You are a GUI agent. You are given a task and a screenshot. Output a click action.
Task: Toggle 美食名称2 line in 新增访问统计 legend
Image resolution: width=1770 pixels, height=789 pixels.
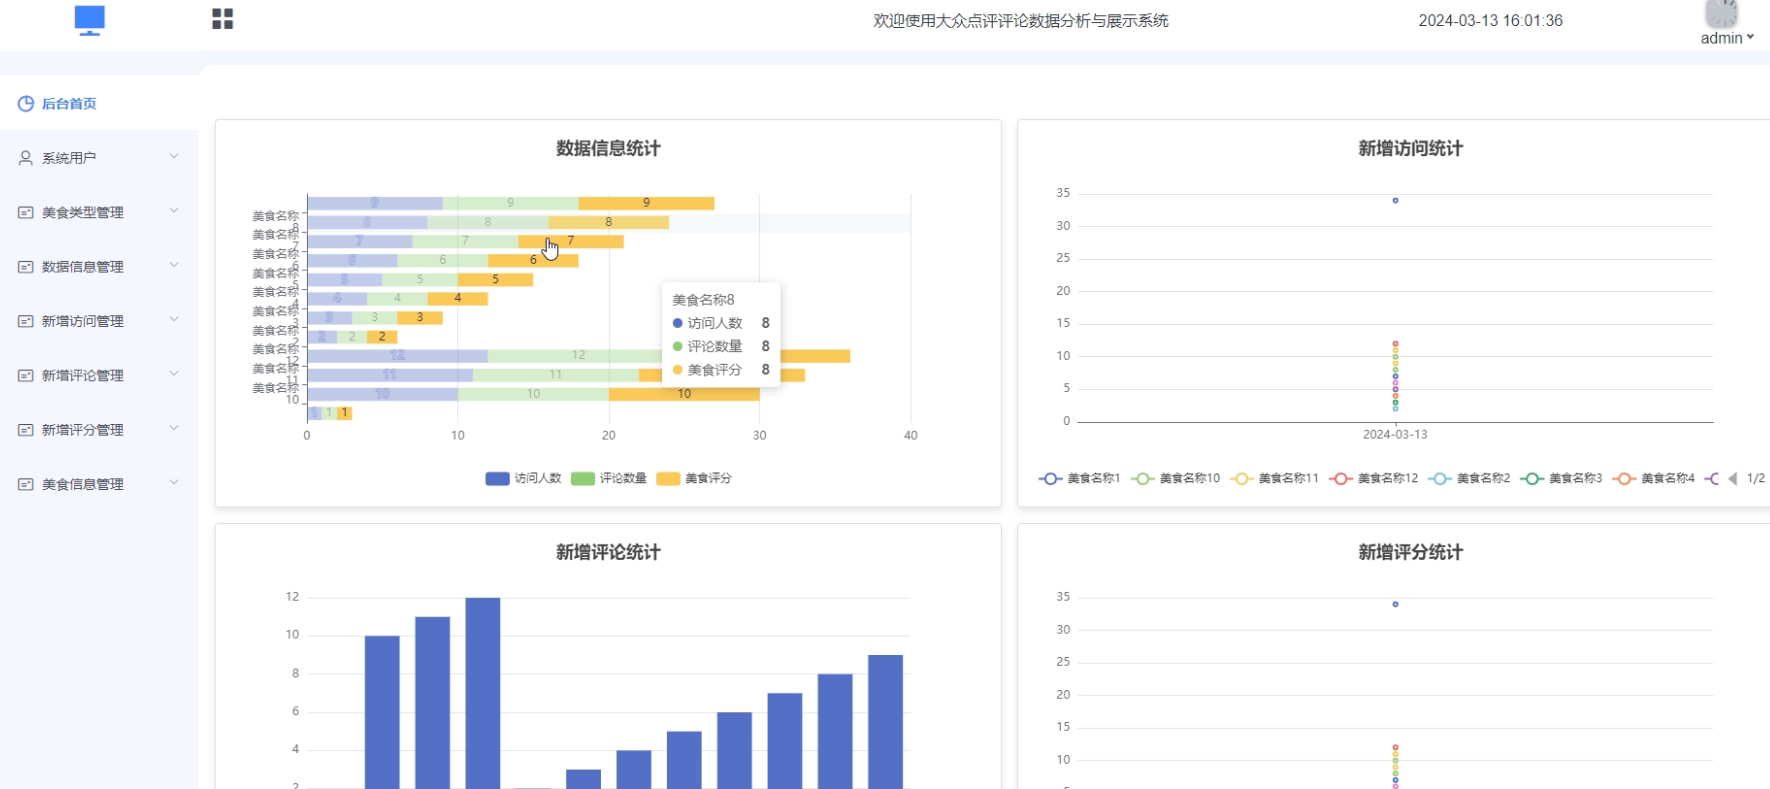coord(1470,478)
